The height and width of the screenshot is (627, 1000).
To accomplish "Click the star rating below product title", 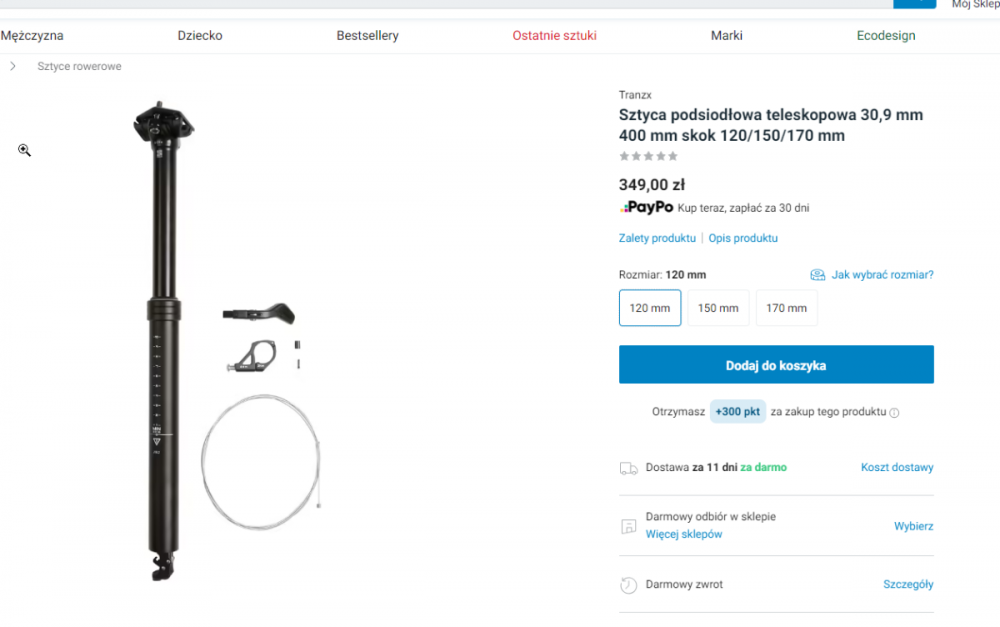I will pyautogui.click(x=648, y=156).
